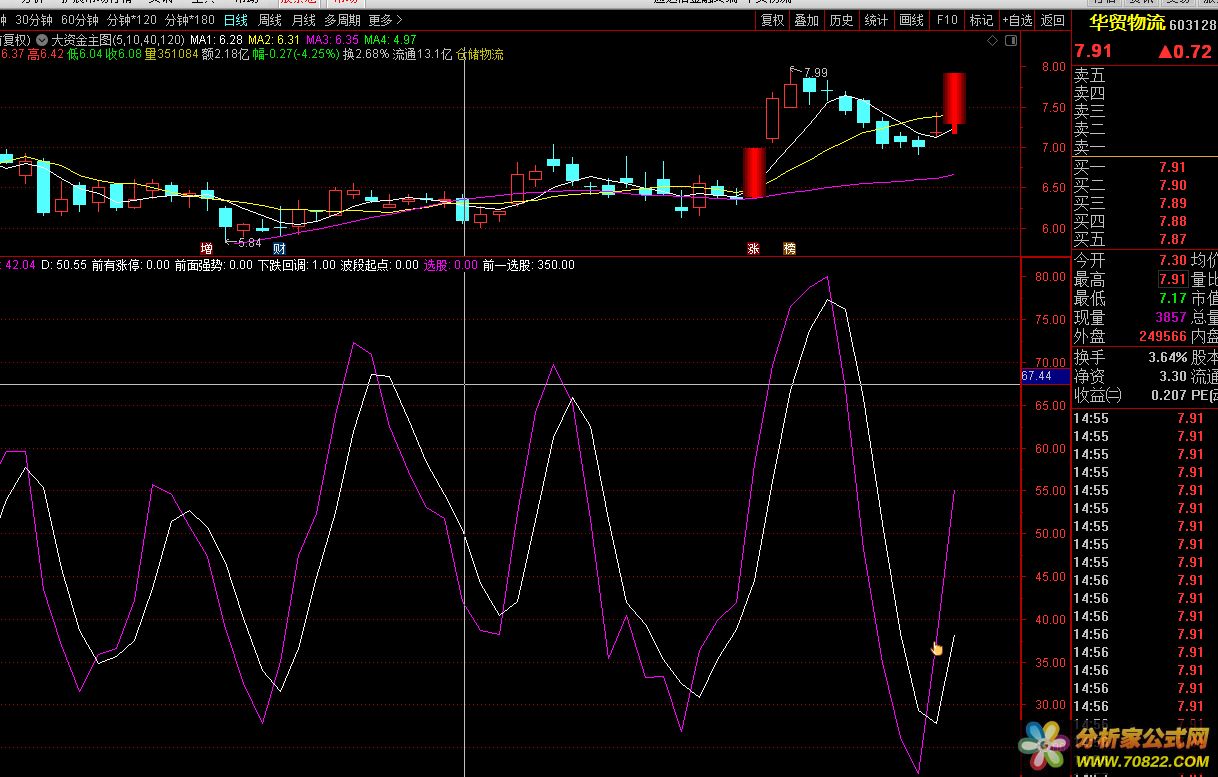Select the 买一 bid row
Image resolution: width=1218 pixels, height=777 pixels.
click(1145, 167)
